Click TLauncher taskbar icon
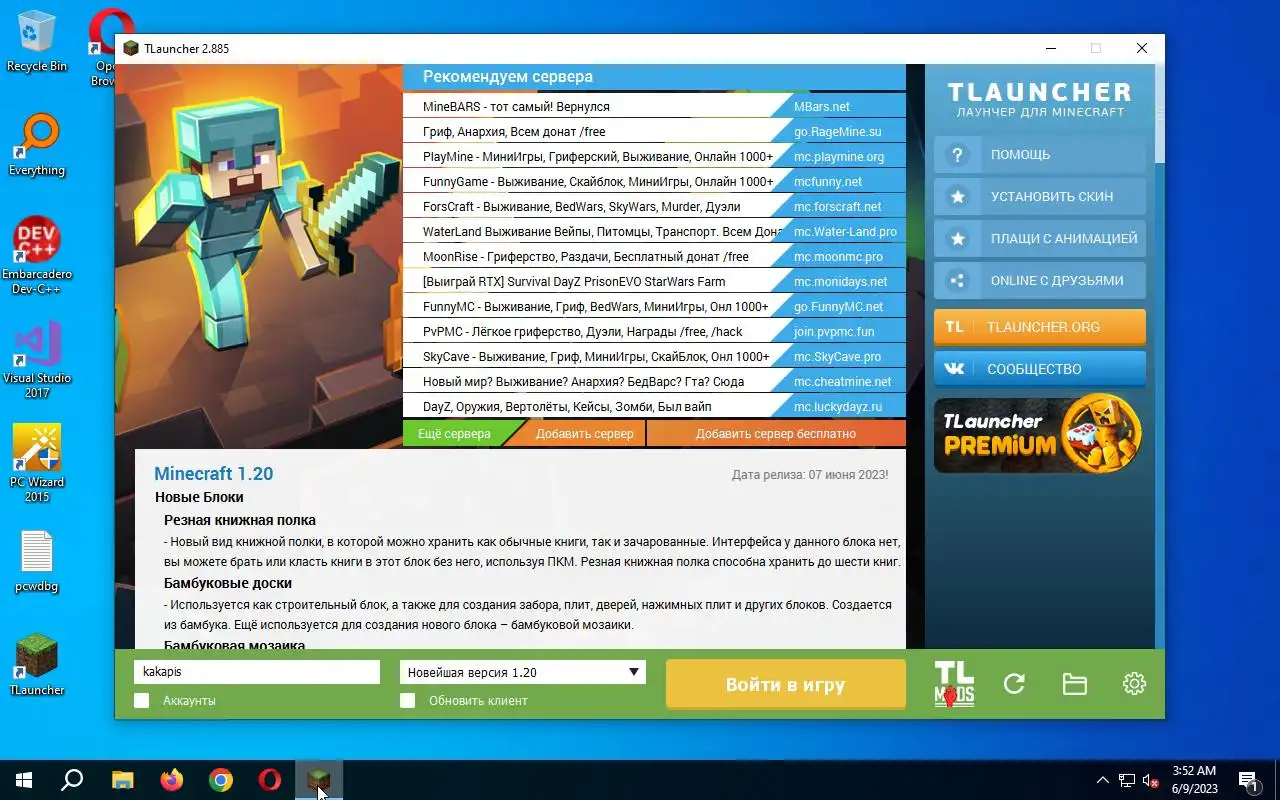This screenshot has width=1280, height=800. [319, 780]
